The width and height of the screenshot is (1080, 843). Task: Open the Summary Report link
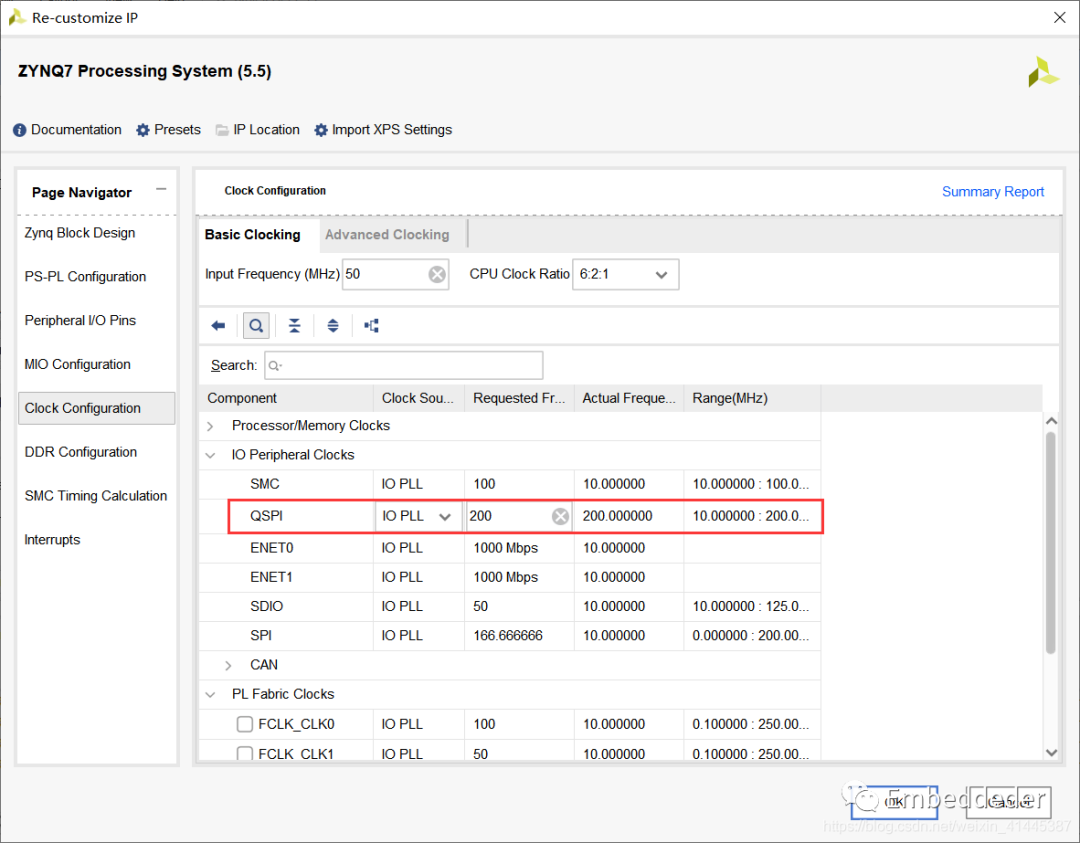pos(992,192)
